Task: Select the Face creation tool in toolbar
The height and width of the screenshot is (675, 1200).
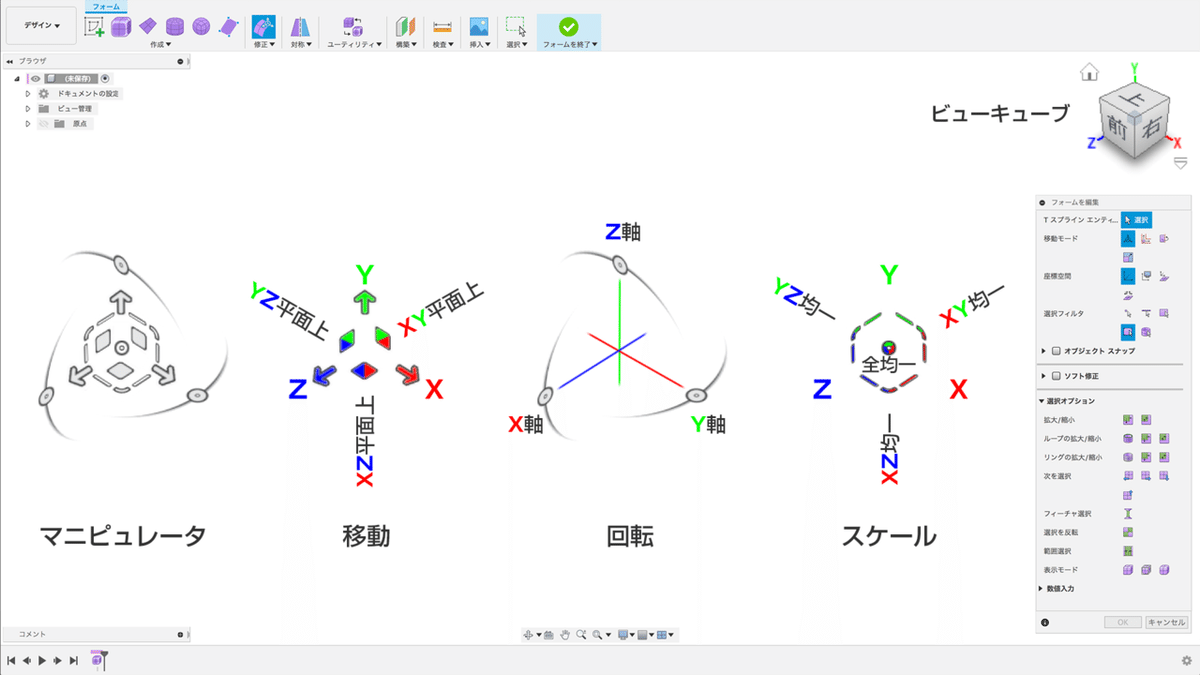Action: (228, 26)
